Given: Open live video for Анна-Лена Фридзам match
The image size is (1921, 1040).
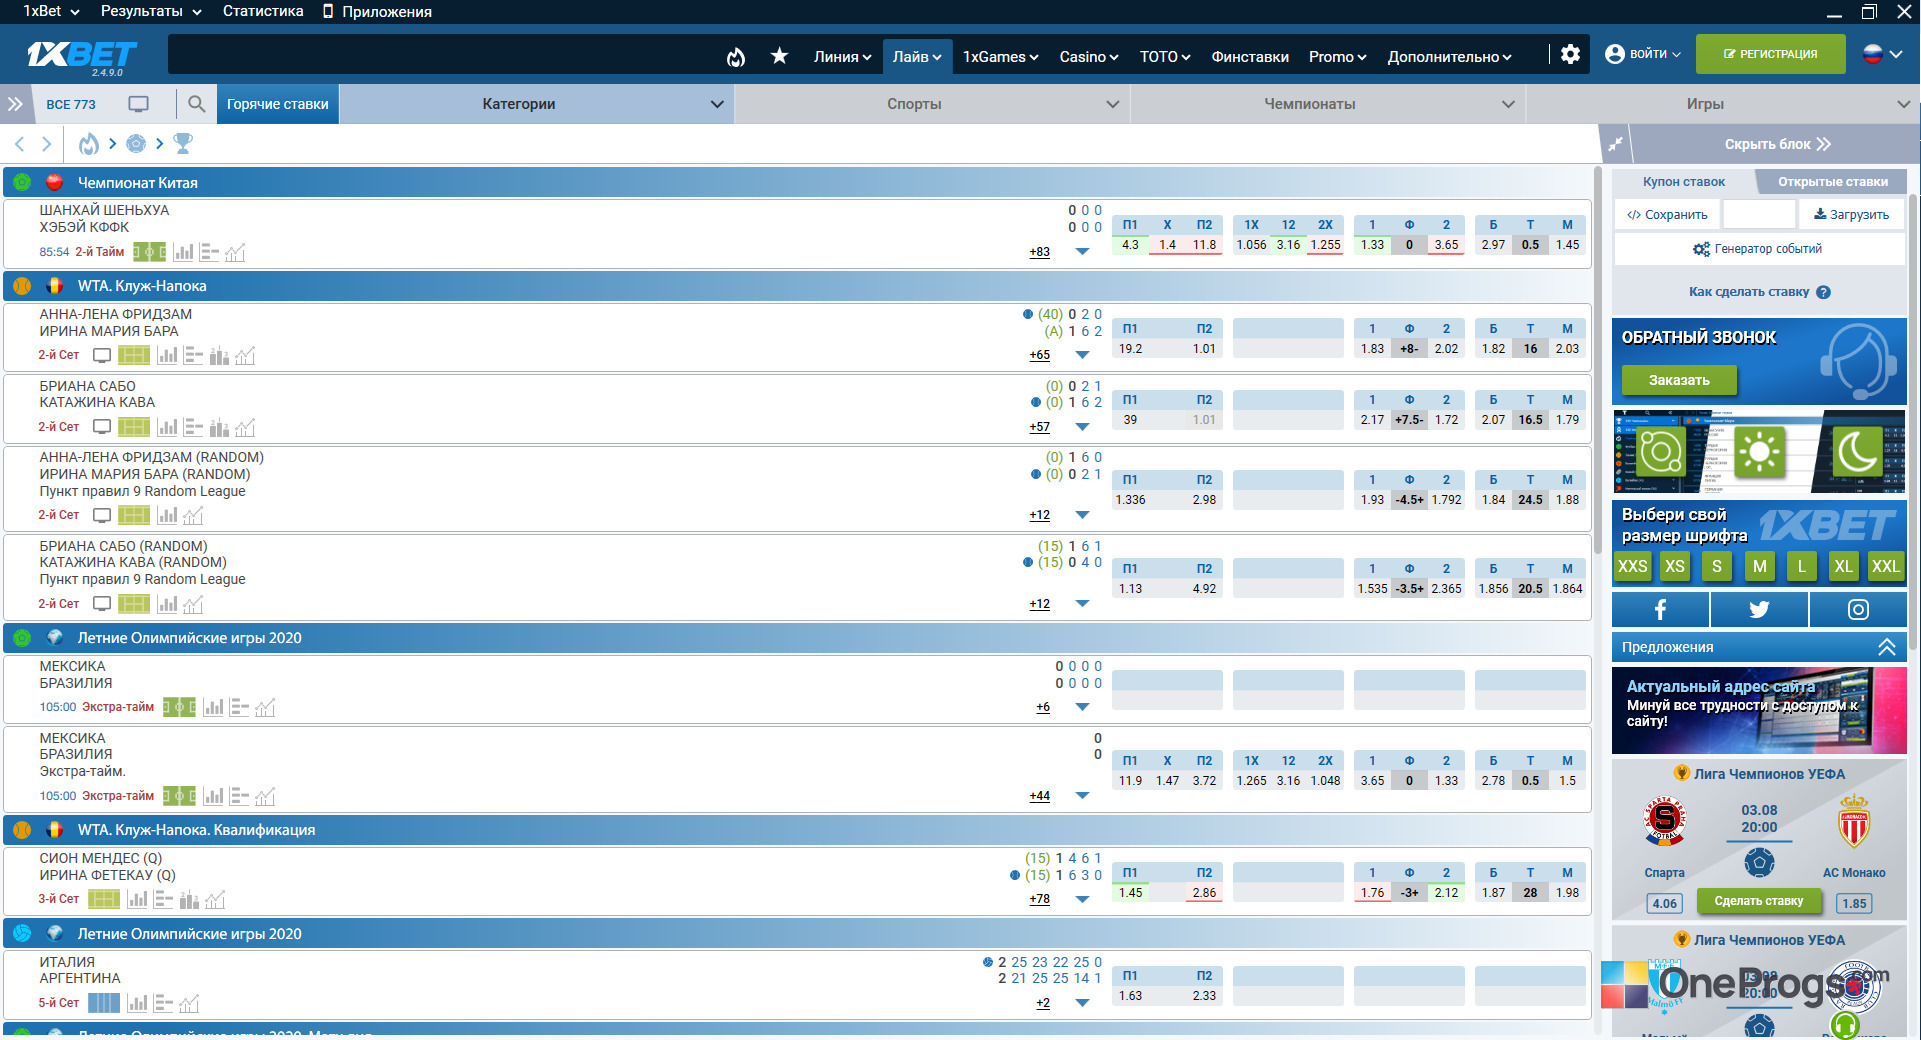Looking at the screenshot, I should (x=102, y=355).
